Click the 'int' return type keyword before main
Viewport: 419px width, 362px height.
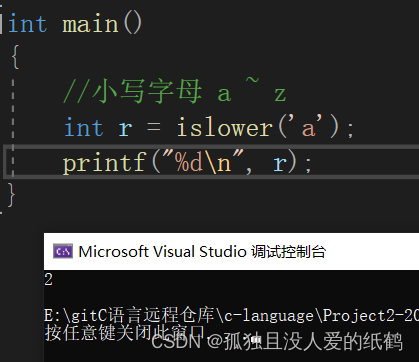tap(28, 24)
